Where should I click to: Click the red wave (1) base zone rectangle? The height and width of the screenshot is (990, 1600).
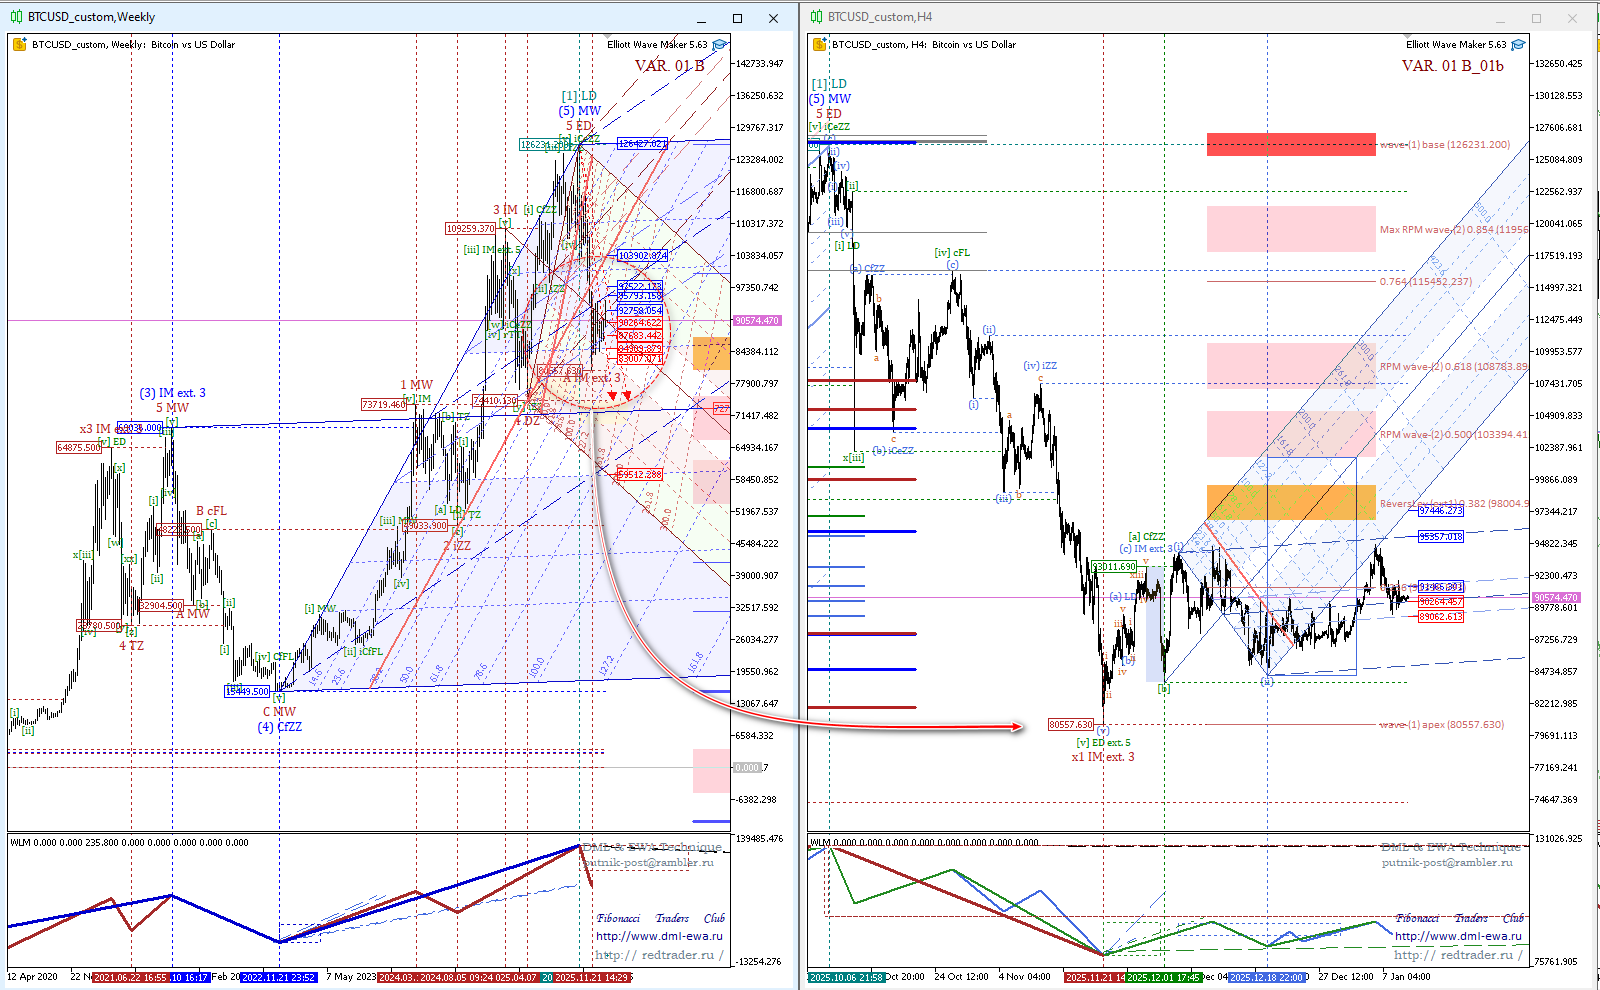click(x=1290, y=145)
